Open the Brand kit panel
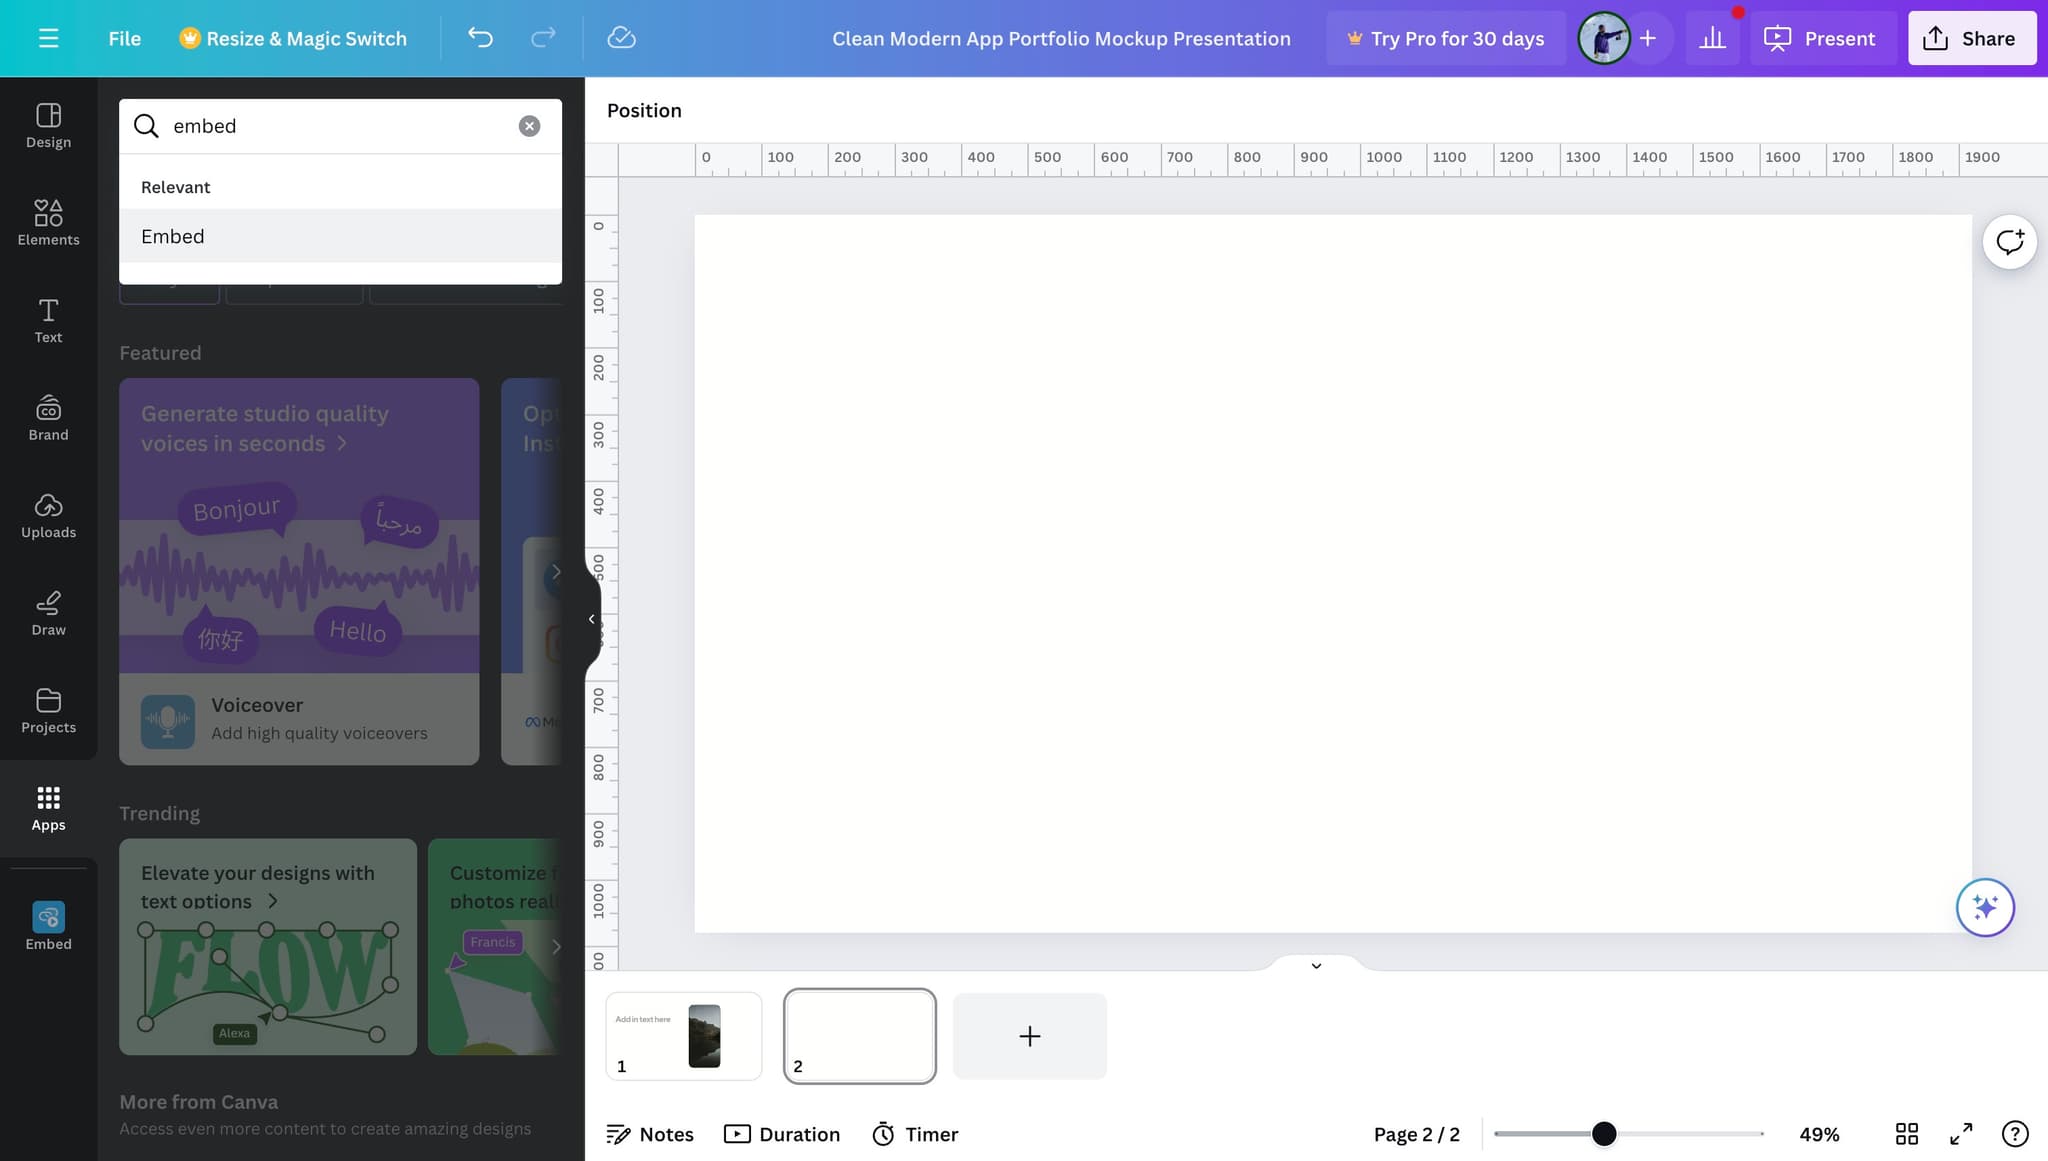This screenshot has height=1161, width=2048. [x=48, y=417]
